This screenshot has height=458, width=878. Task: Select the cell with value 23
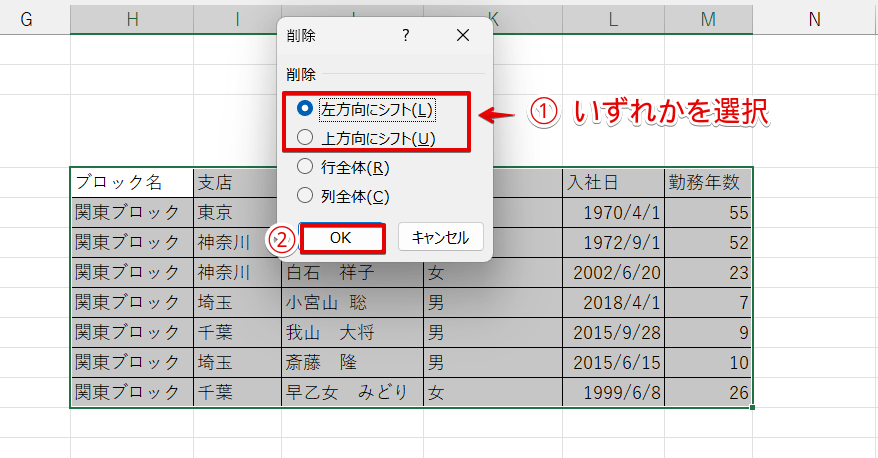708,273
